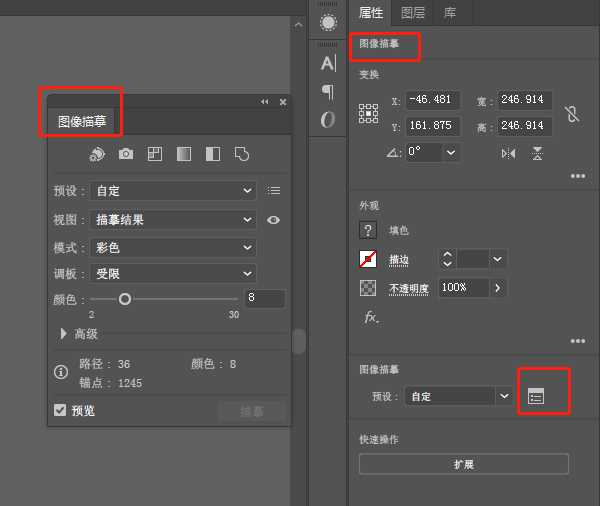Open the Appearance sun icon in dock
The height and width of the screenshot is (506, 600).
click(328, 22)
